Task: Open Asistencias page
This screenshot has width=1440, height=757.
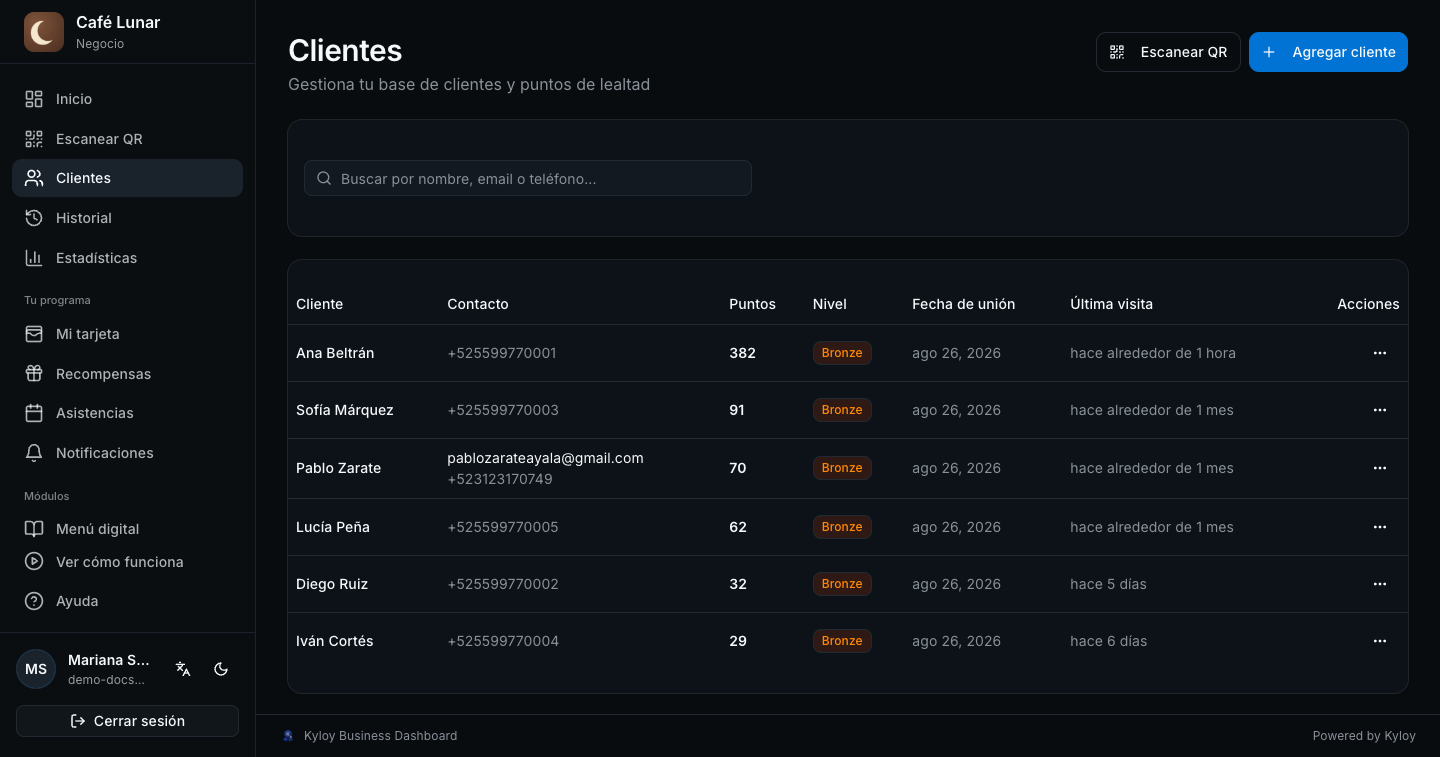Action: point(127,413)
